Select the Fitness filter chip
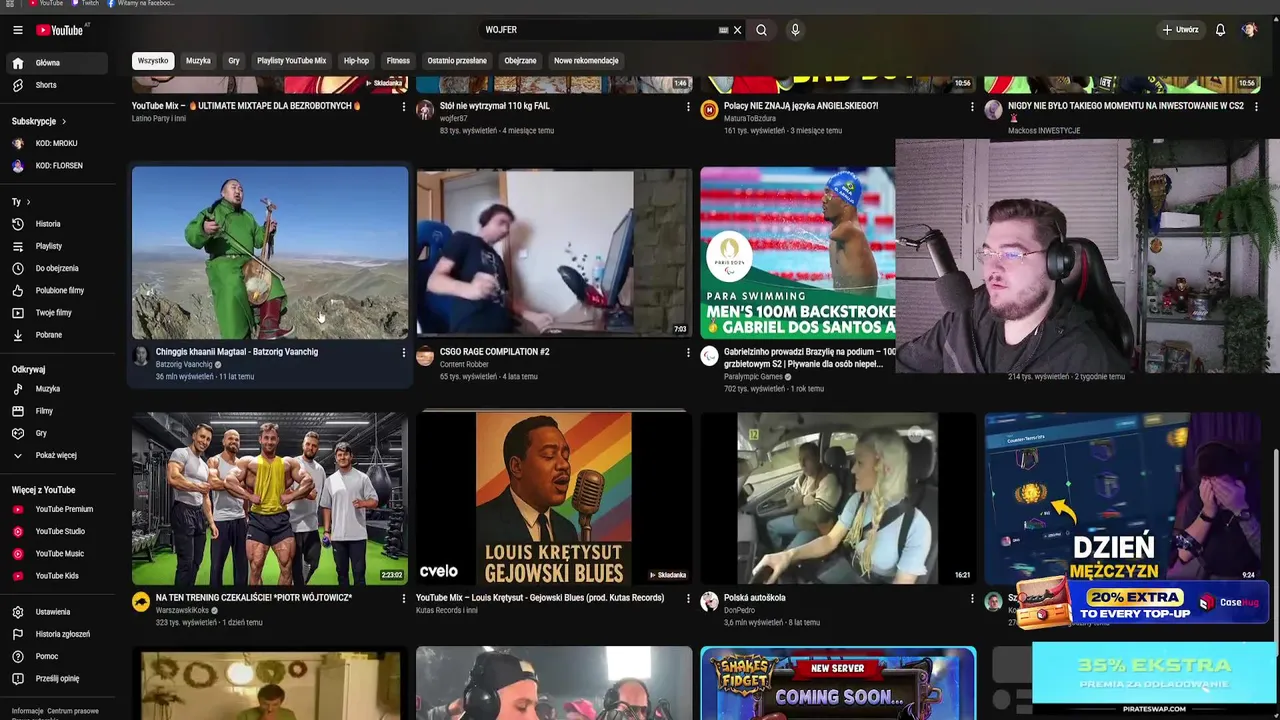Screen dimensions: 1280x720 point(398,61)
